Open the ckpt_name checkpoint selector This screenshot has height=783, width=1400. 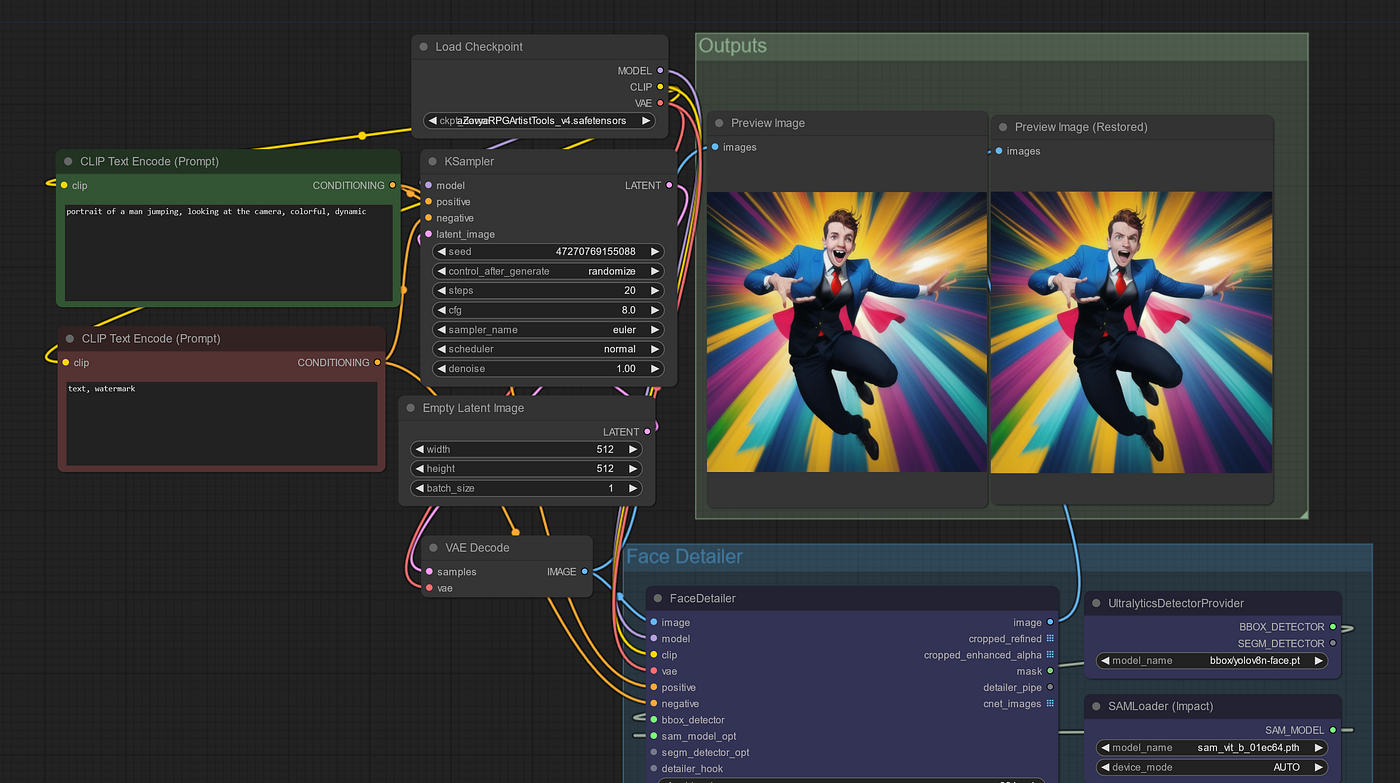[x=540, y=121]
